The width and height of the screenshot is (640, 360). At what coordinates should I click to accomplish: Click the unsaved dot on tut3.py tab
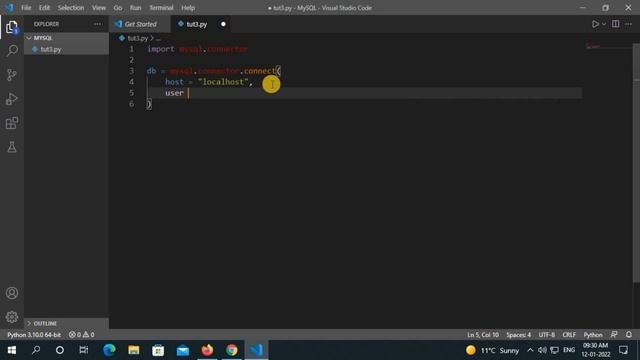pyautogui.click(x=223, y=24)
